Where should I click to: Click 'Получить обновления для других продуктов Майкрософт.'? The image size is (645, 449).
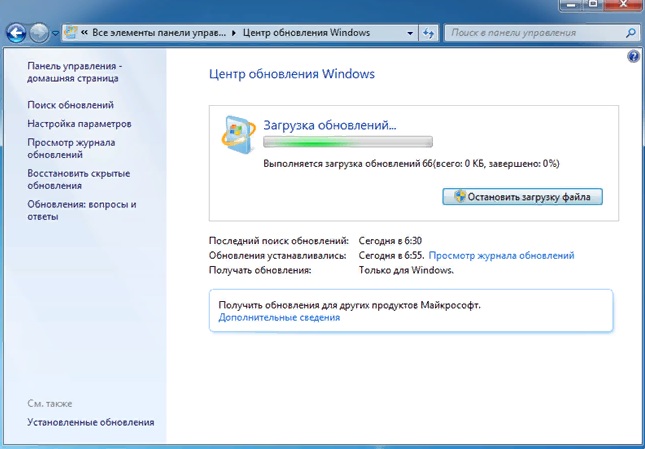[x=349, y=305]
